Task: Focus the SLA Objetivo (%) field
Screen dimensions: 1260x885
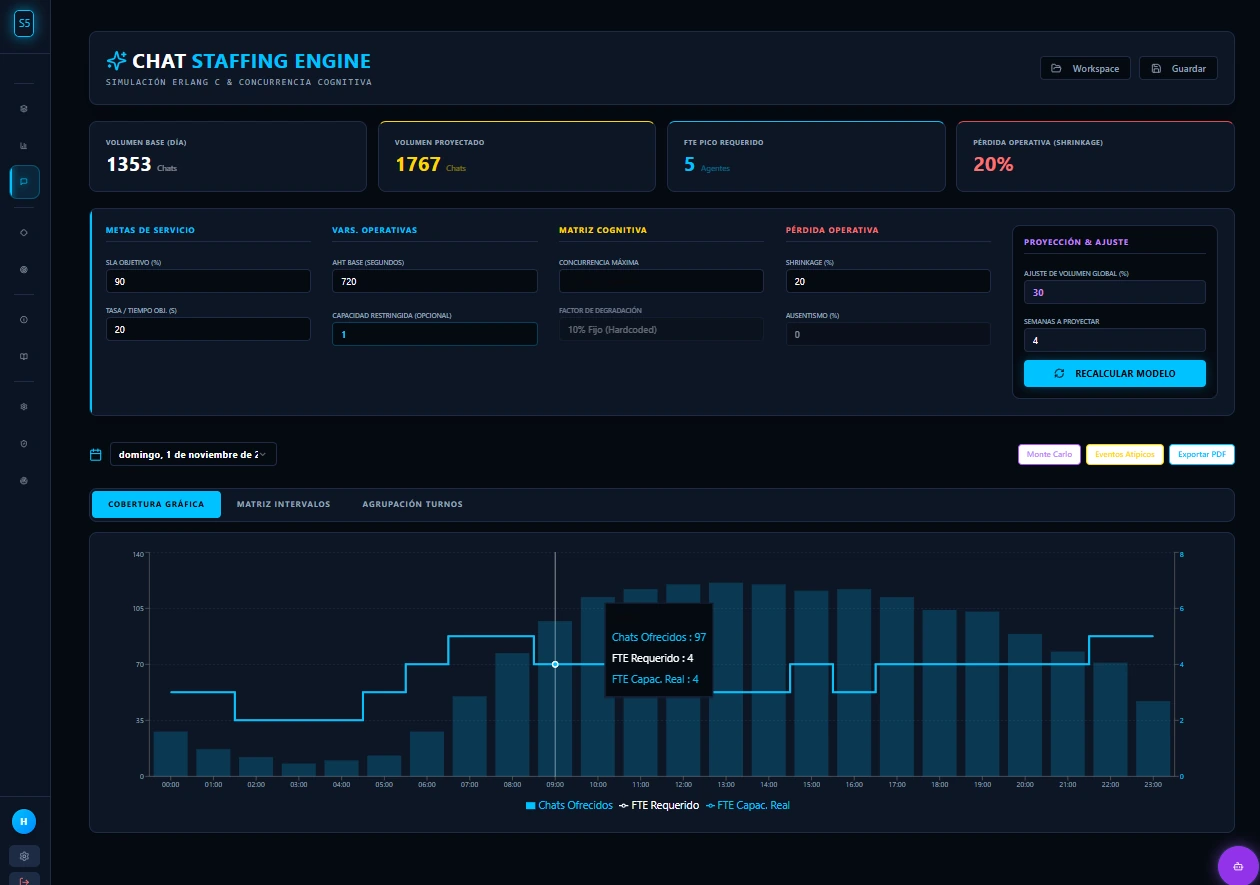Action: click(x=208, y=281)
